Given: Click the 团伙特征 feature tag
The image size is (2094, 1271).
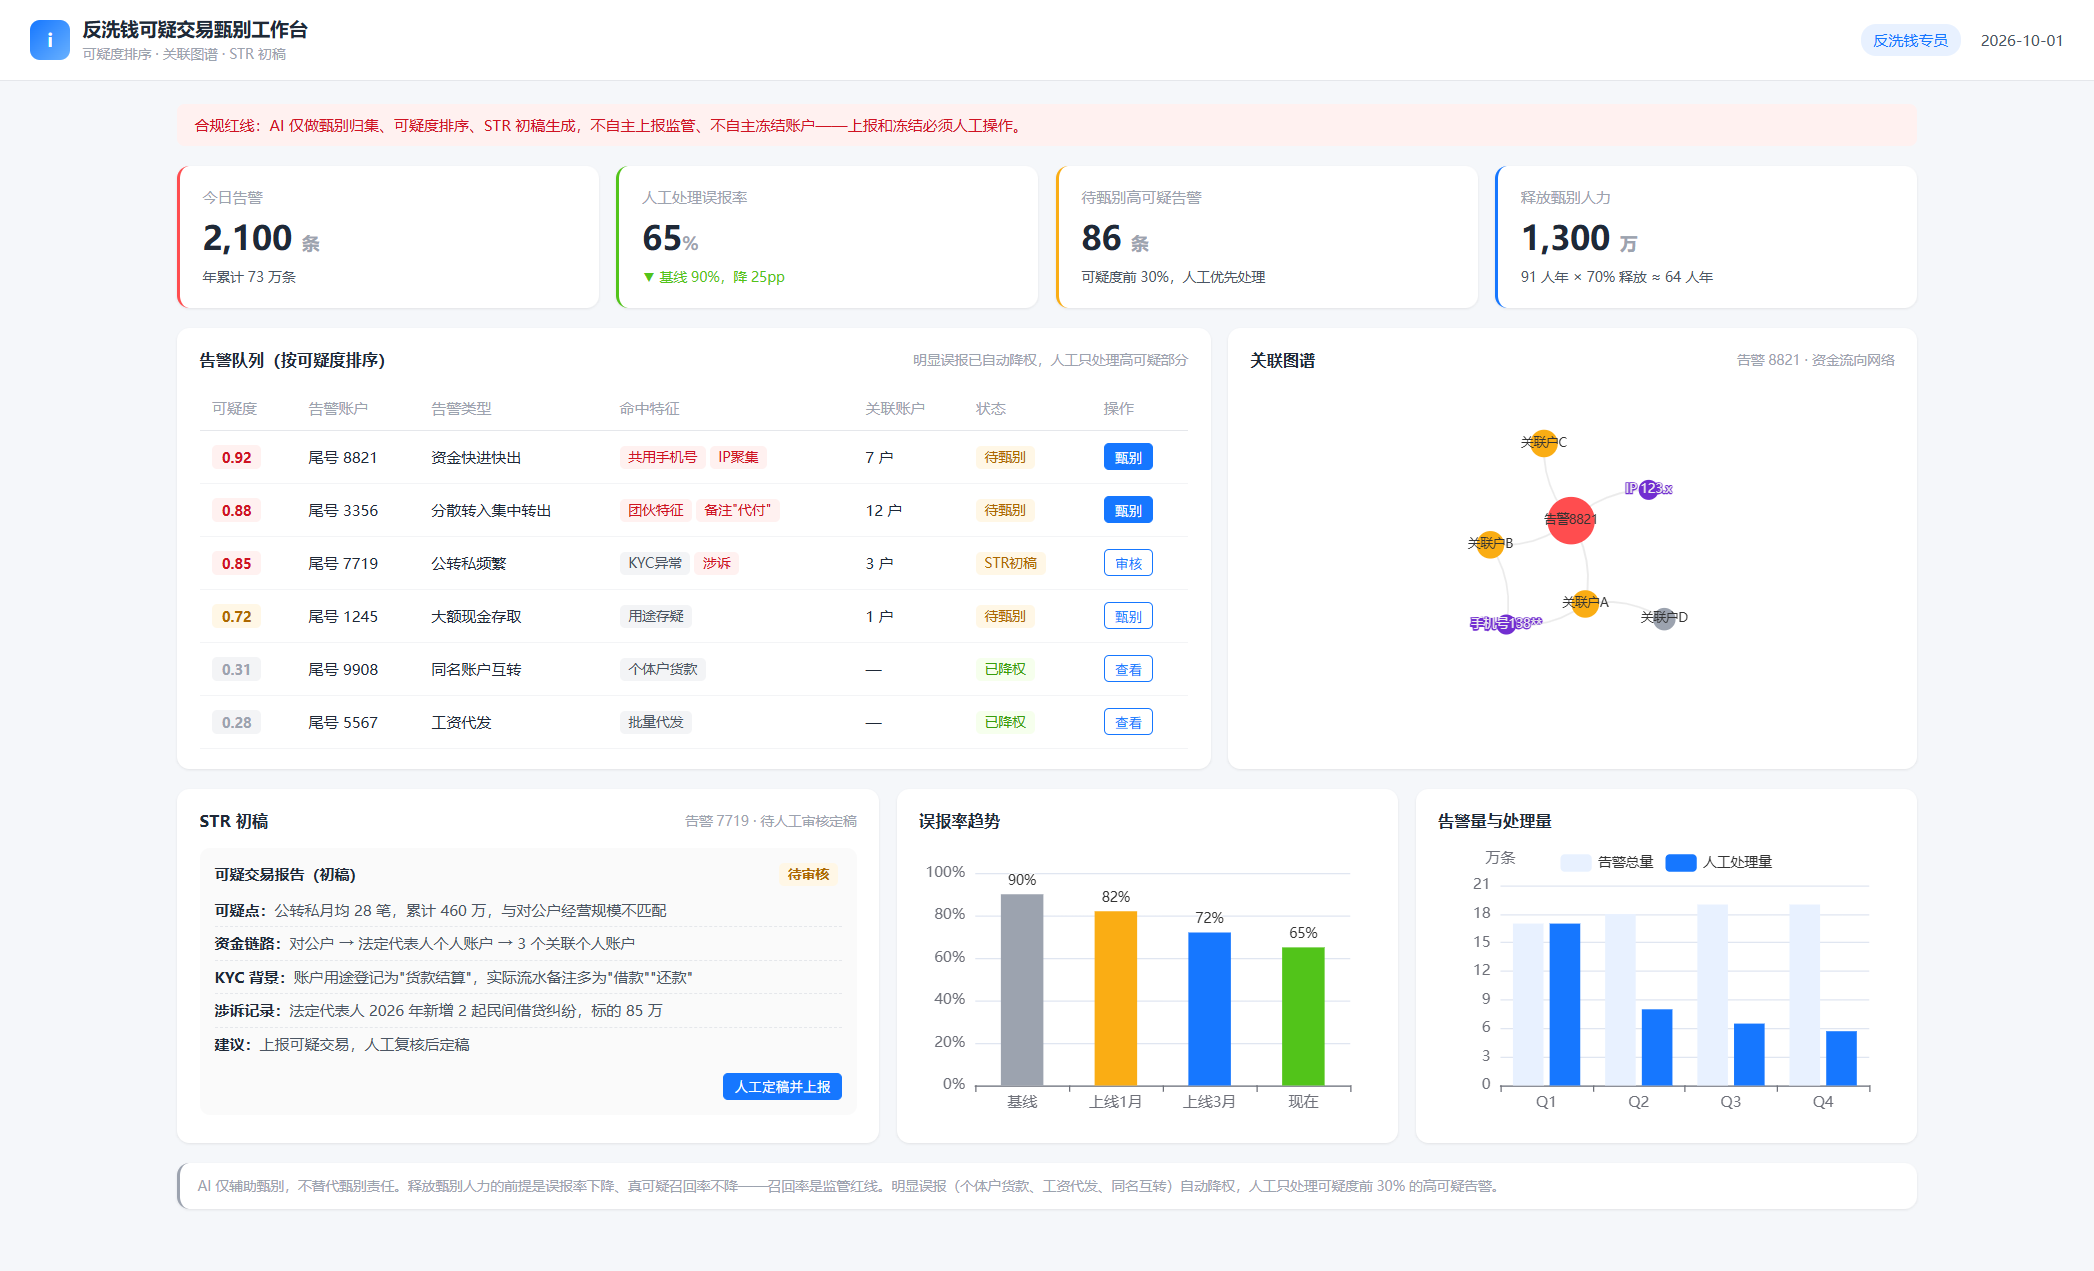Looking at the screenshot, I should click(656, 510).
